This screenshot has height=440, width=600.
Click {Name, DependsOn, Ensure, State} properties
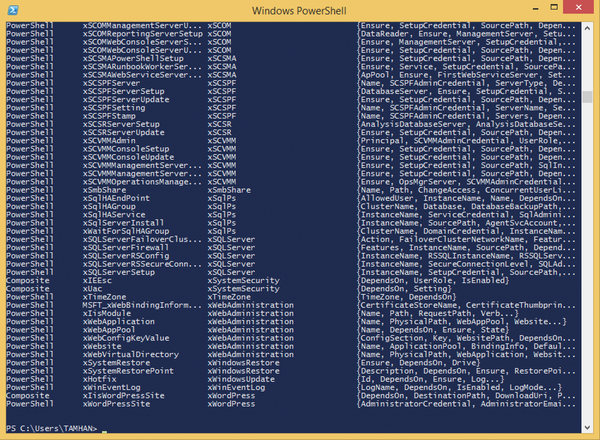[433, 330]
